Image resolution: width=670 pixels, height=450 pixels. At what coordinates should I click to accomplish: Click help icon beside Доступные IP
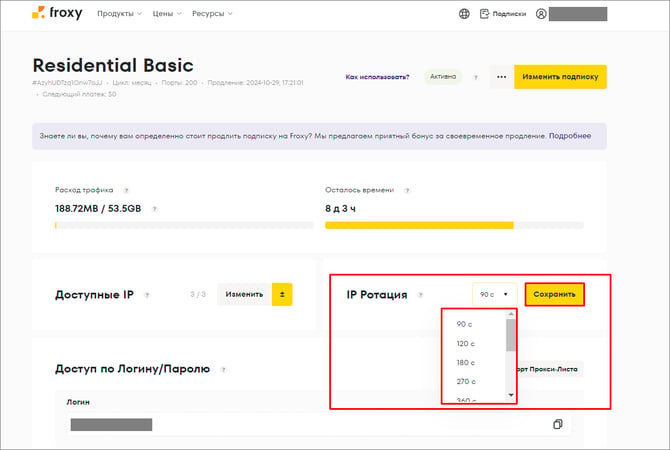pos(147,295)
